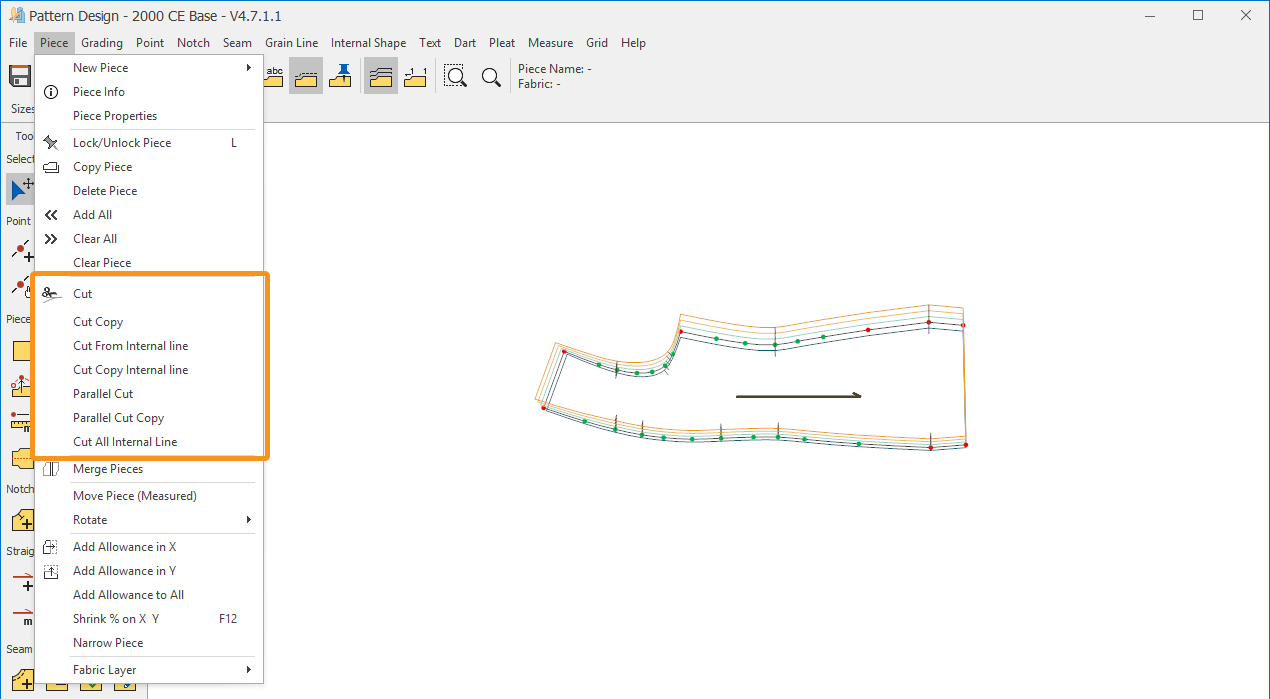This screenshot has width=1270, height=699.
Task: Click the grain line arrow on pattern
Action: pos(798,396)
